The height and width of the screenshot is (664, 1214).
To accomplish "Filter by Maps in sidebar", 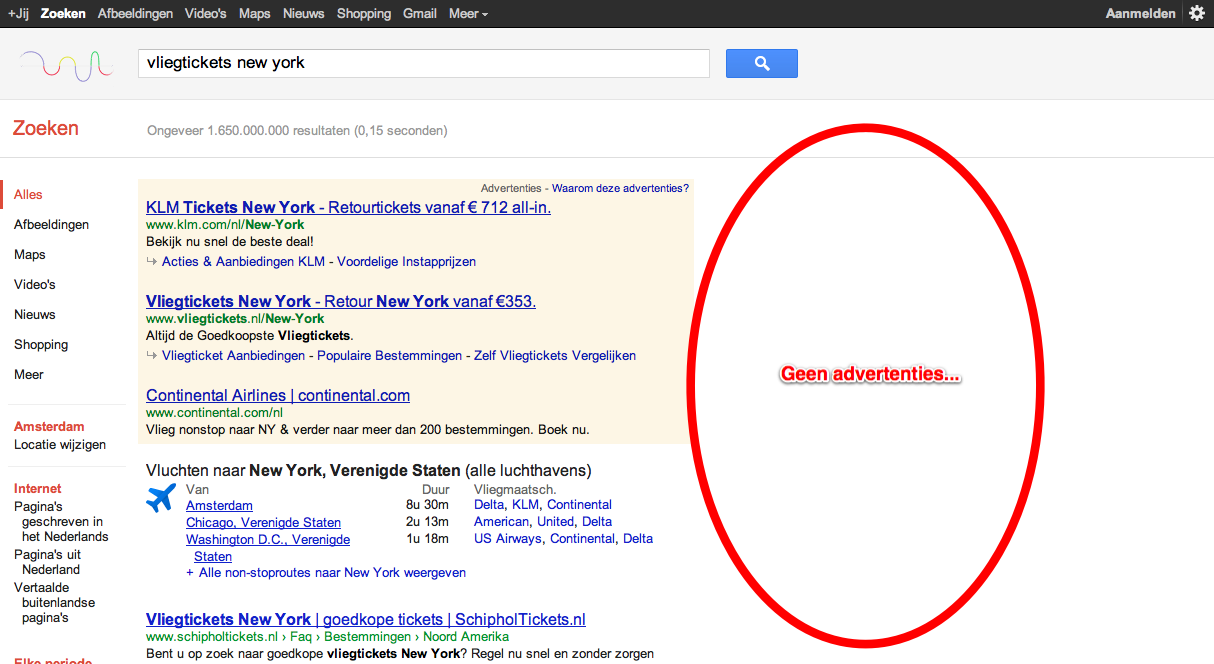I will (x=30, y=255).
